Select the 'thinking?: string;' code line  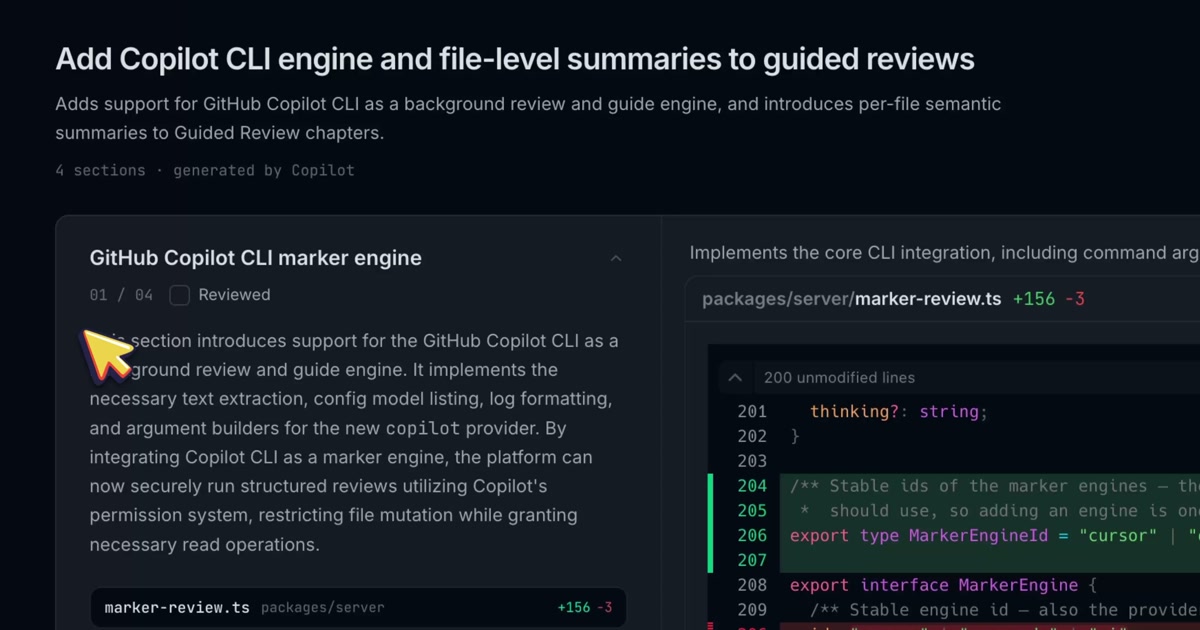pos(899,411)
